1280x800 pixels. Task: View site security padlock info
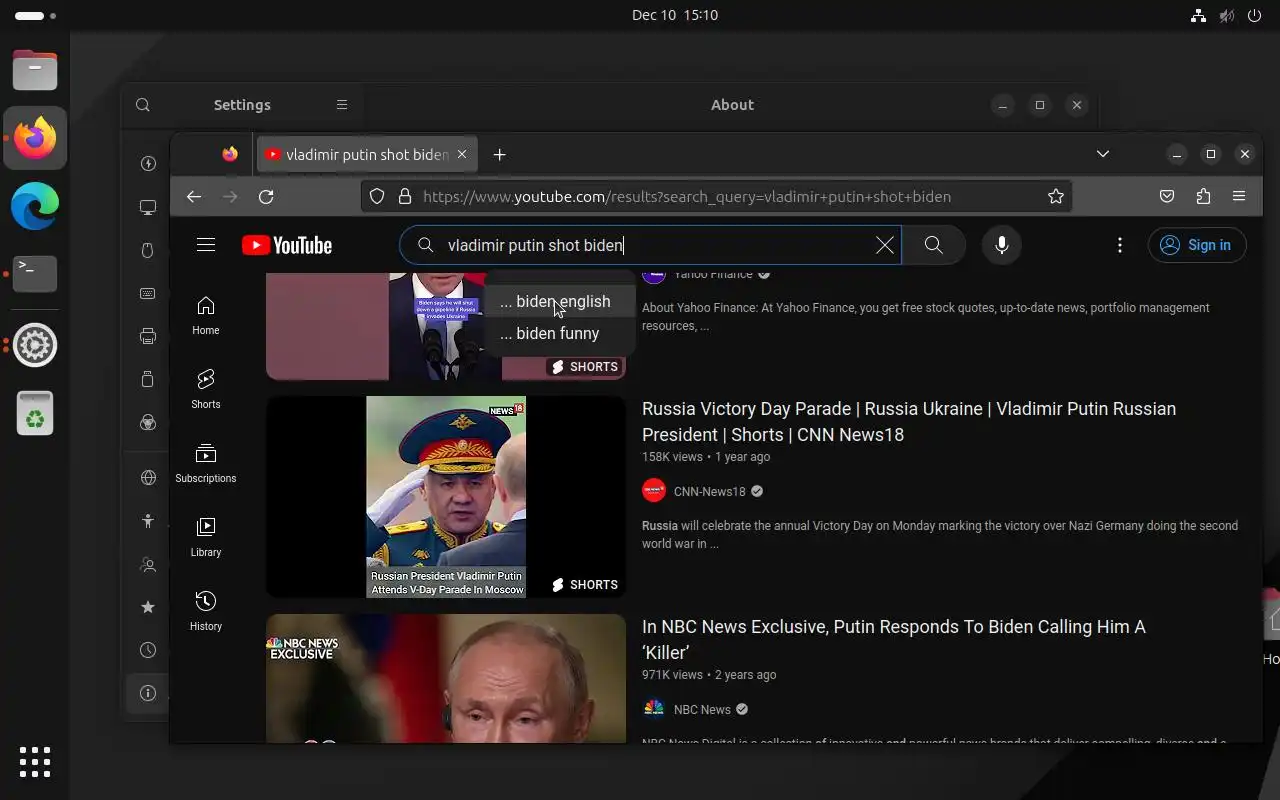point(405,197)
